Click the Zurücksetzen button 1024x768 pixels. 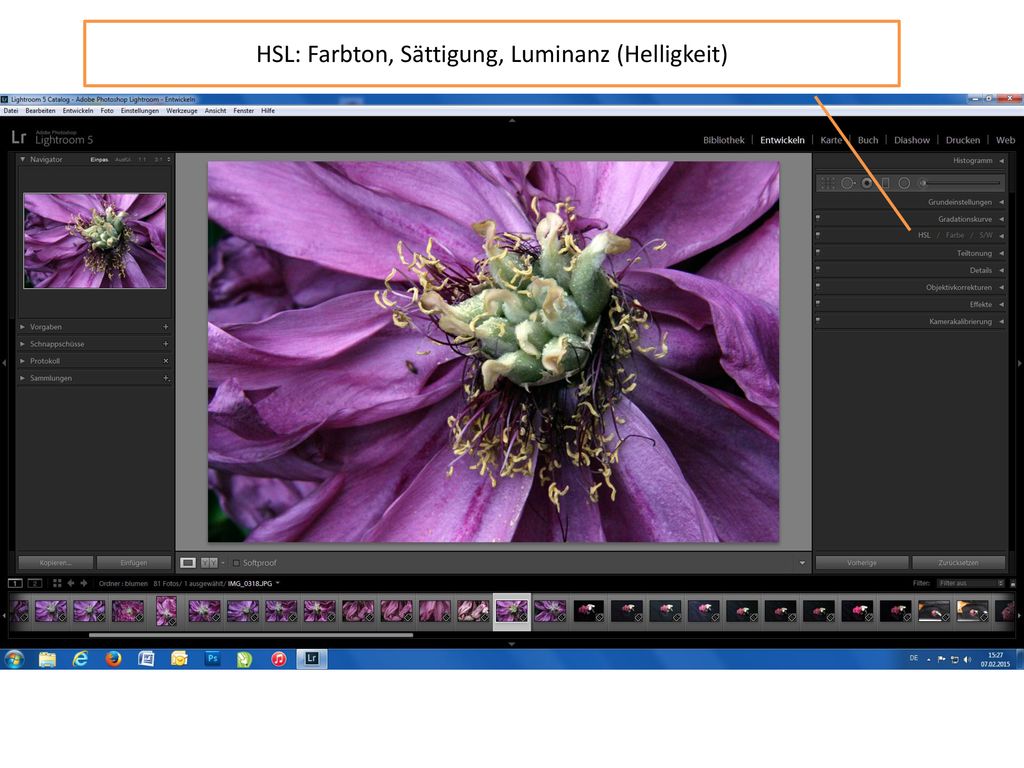(x=959, y=563)
